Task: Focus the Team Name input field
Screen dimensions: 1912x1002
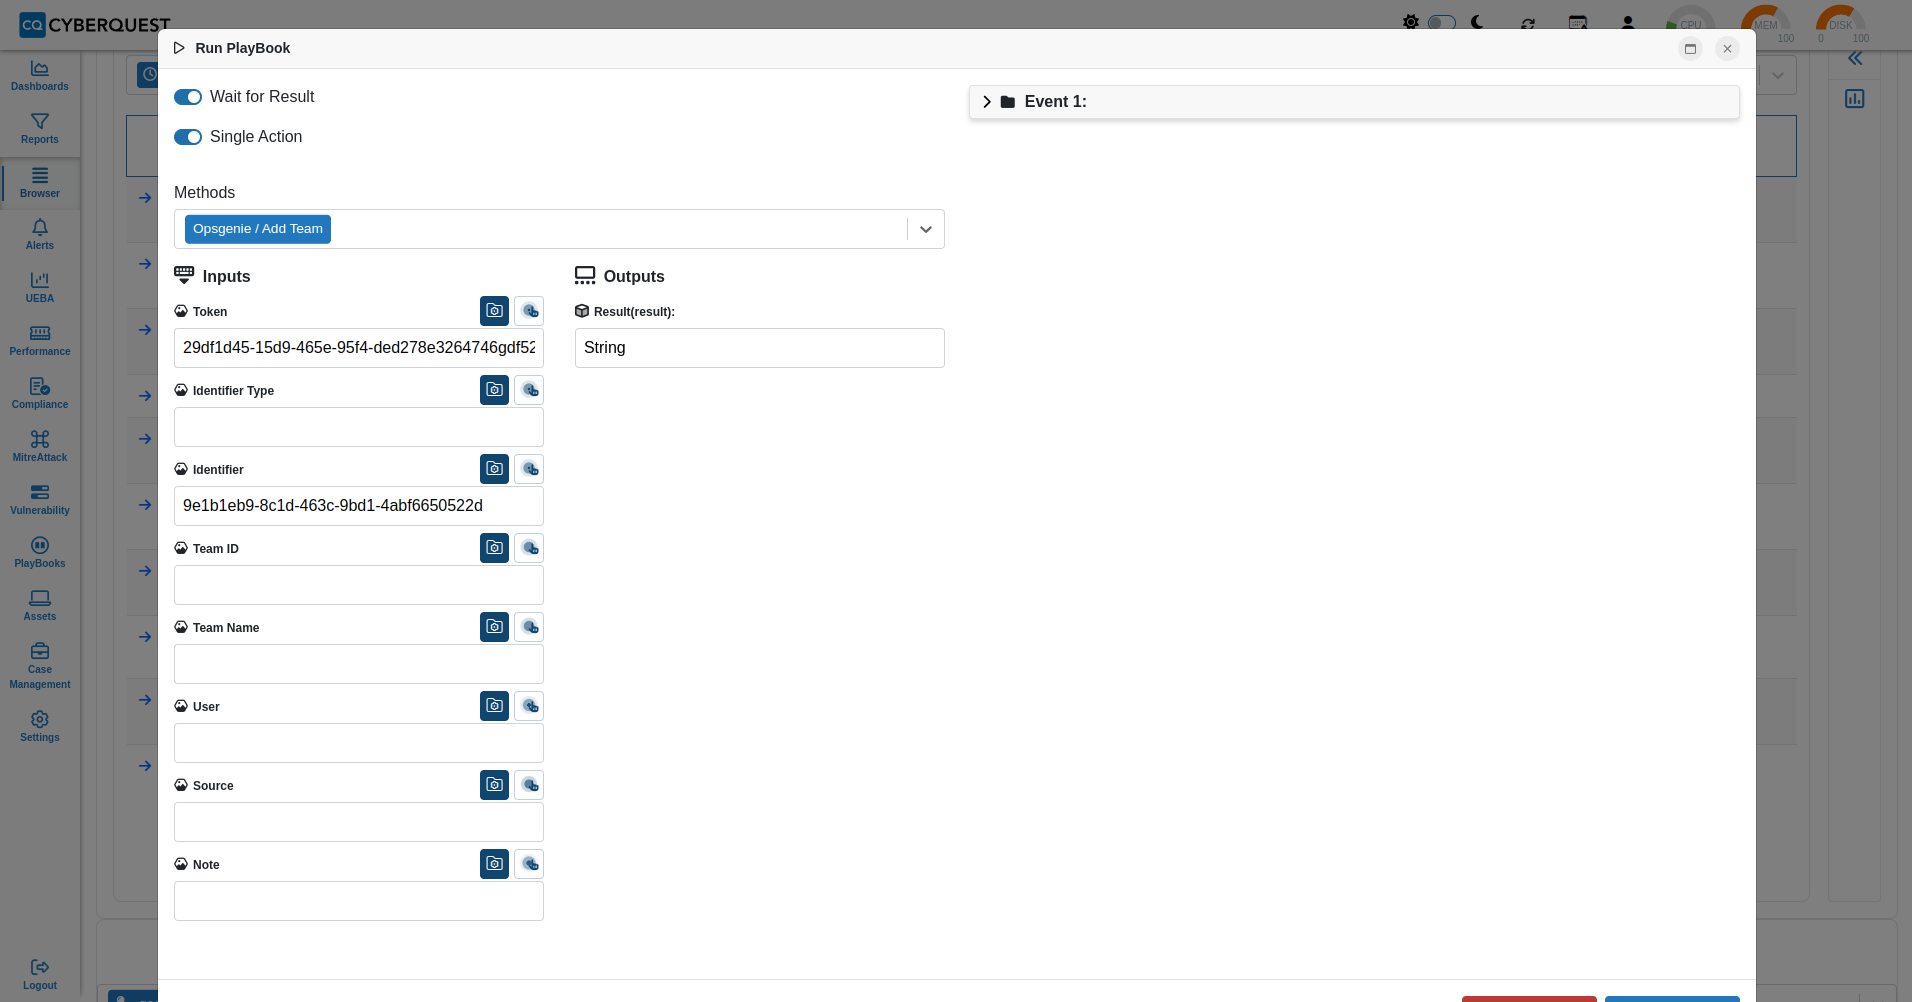Action: point(359,664)
